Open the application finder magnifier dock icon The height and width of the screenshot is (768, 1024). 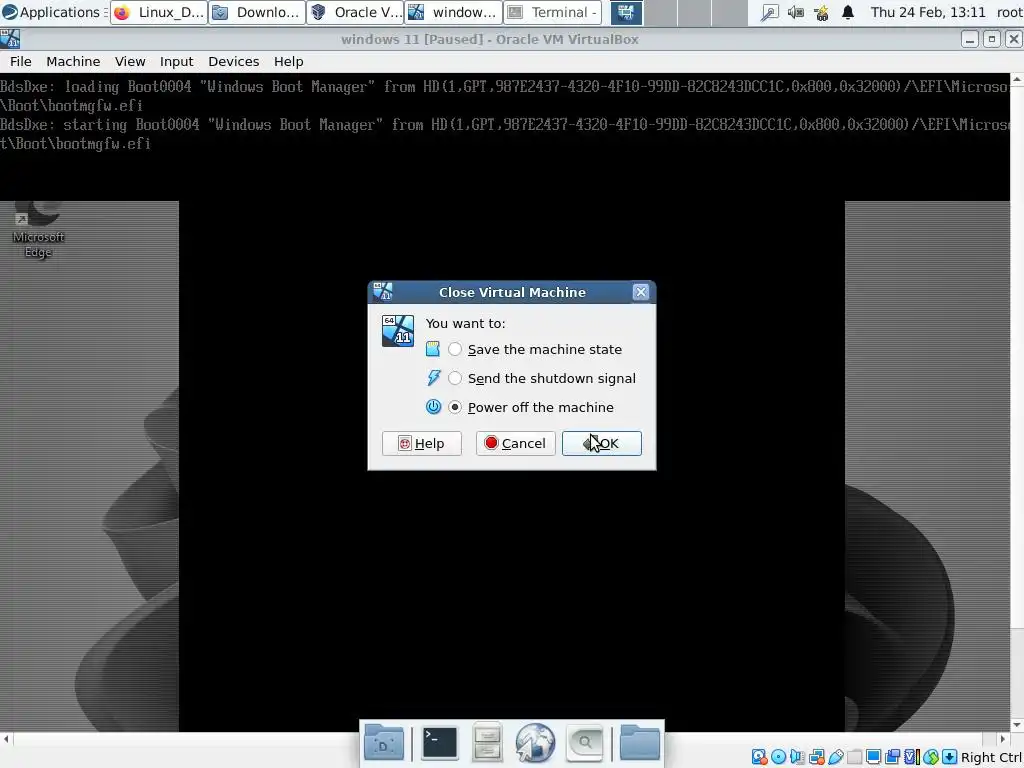point(584,743)
